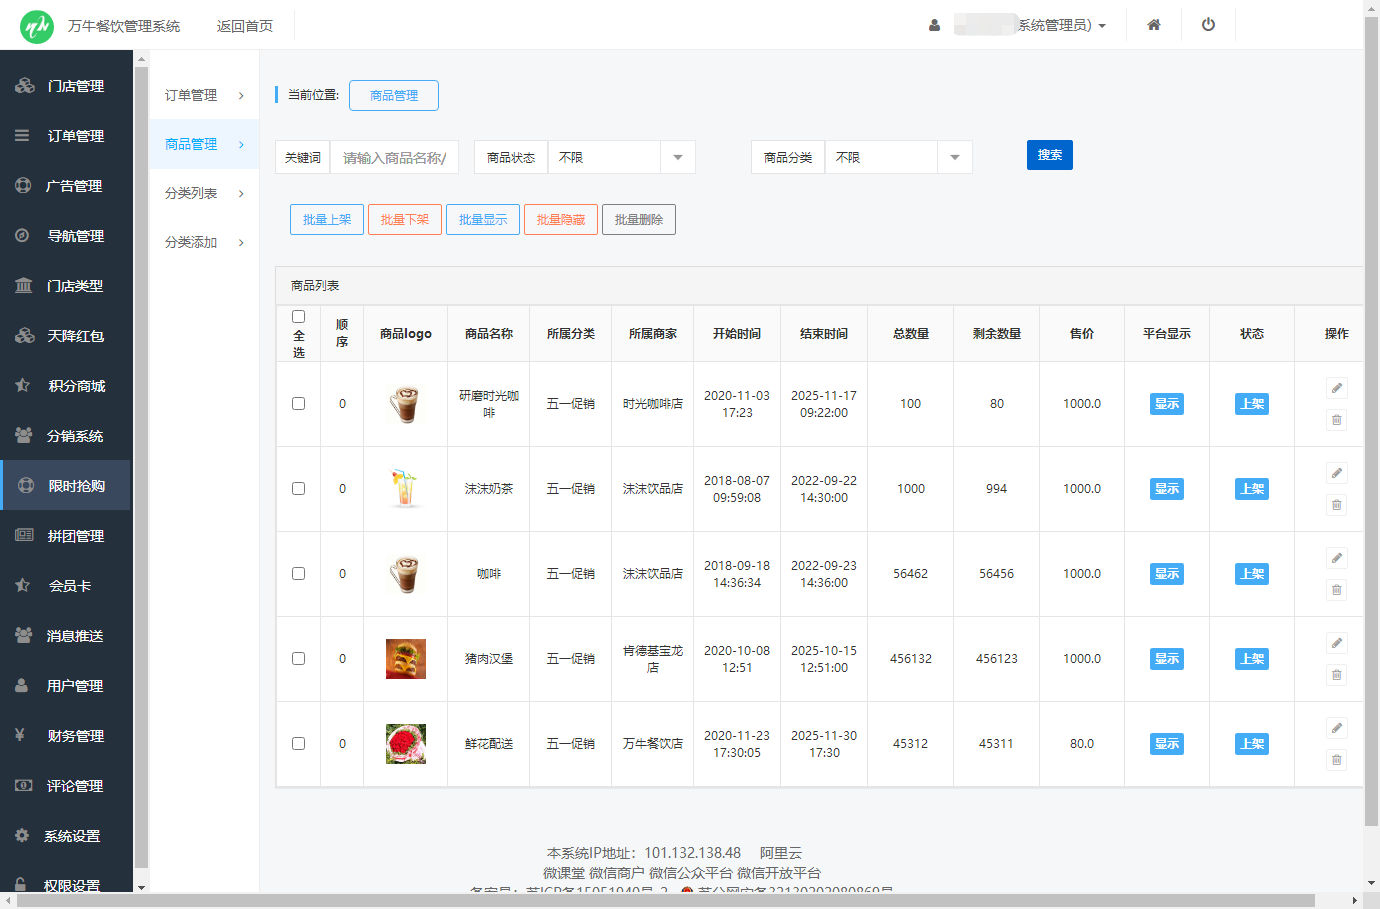The image size is (1380, 909).
Task: Focus the 关键词 product name input
Action: point(394,158)
